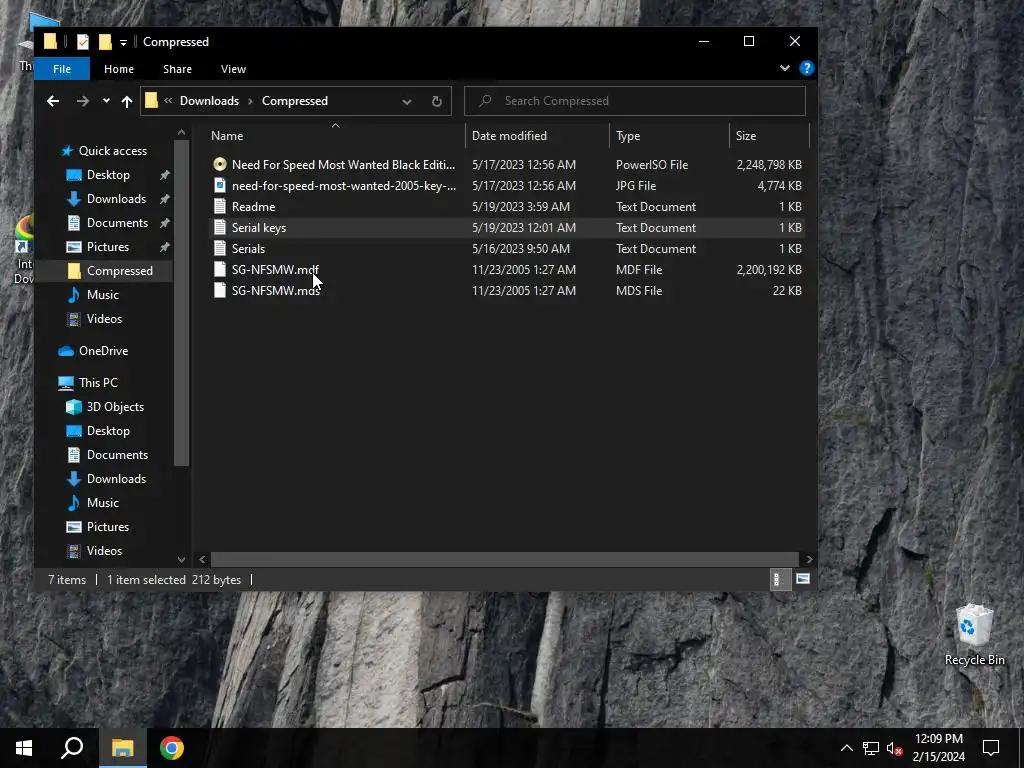Click the New folder icon in title bar
The width and height of the screenshot is (1024, 768).
point(105,42)
